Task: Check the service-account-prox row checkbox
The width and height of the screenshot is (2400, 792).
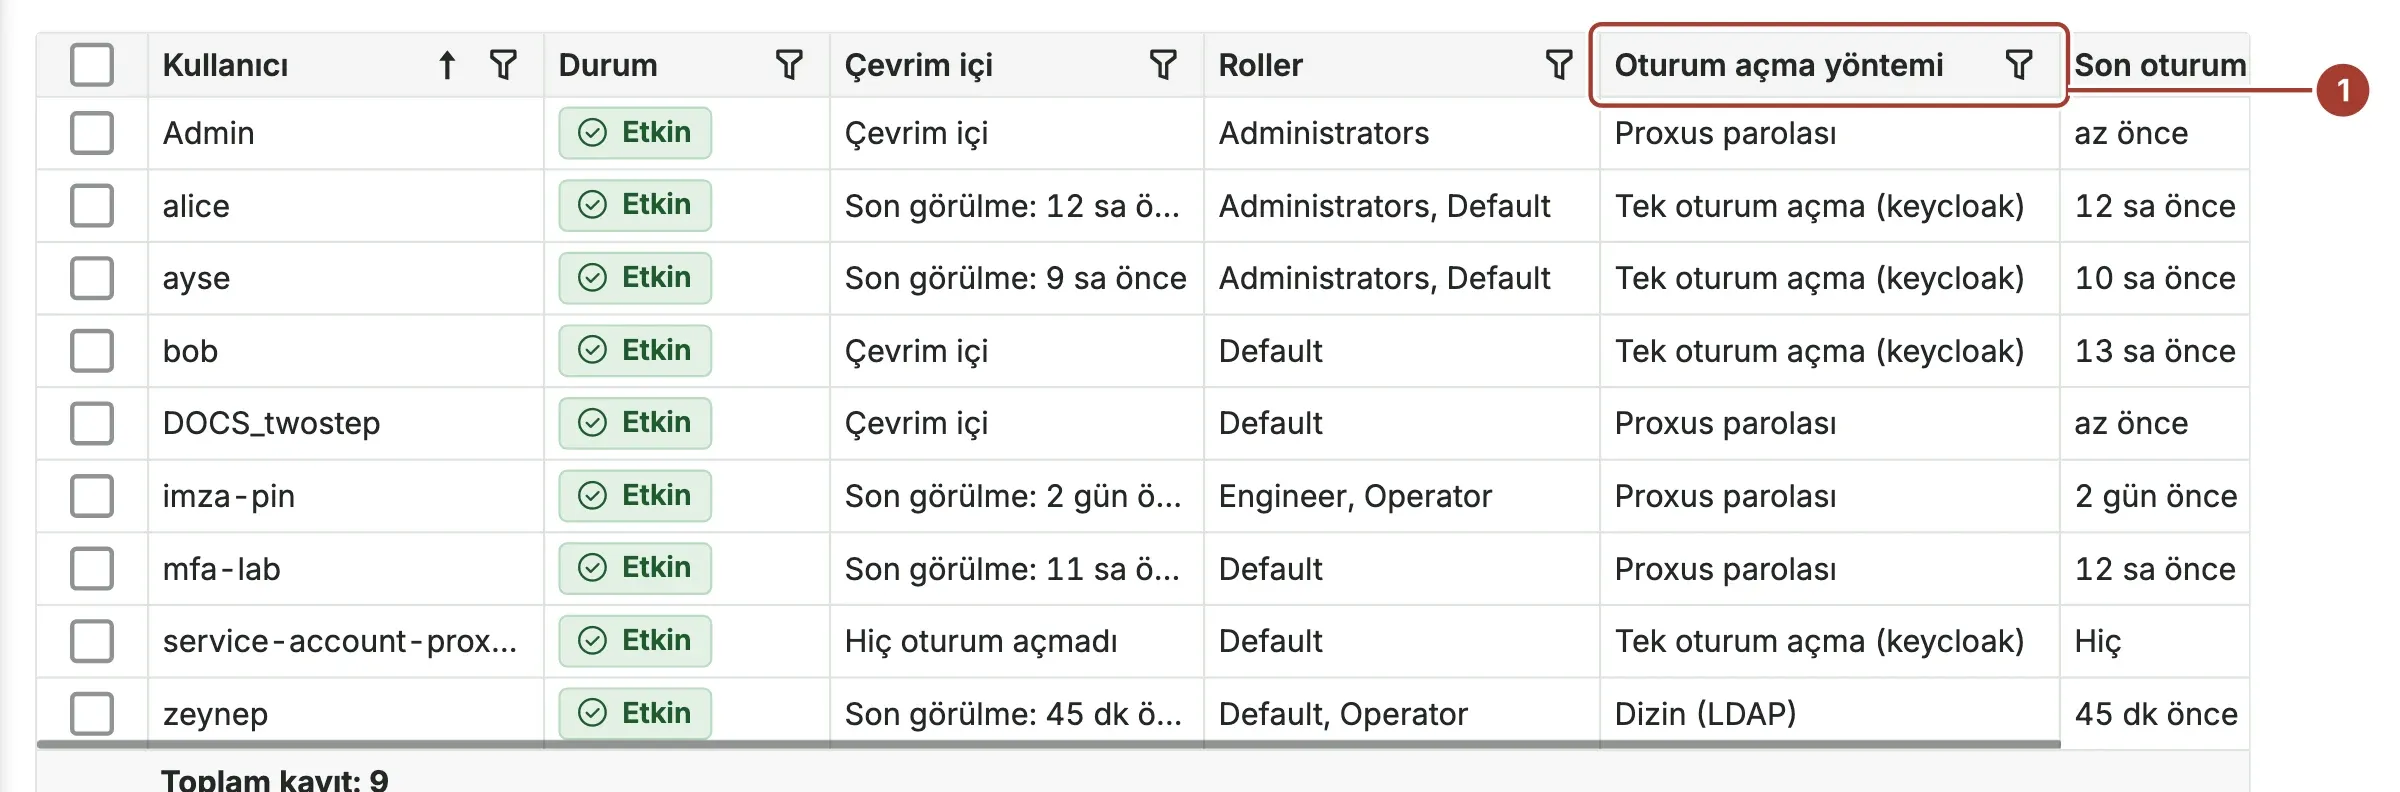Action: (92, 641)
